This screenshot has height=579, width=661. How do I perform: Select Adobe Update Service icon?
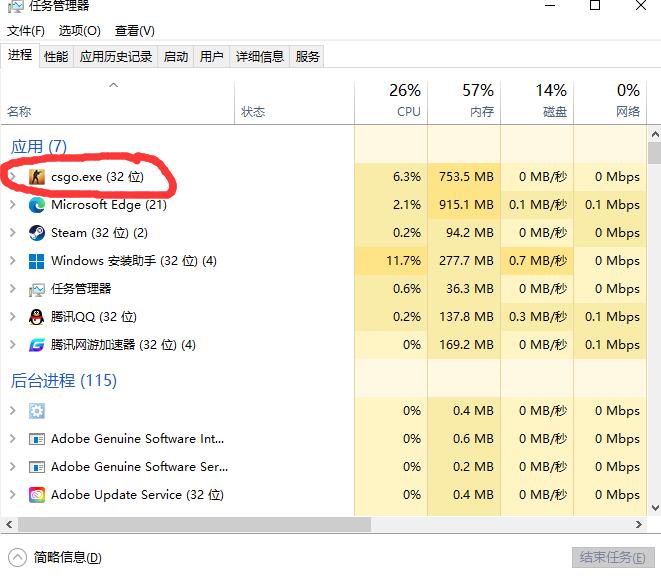click(37, 495)
